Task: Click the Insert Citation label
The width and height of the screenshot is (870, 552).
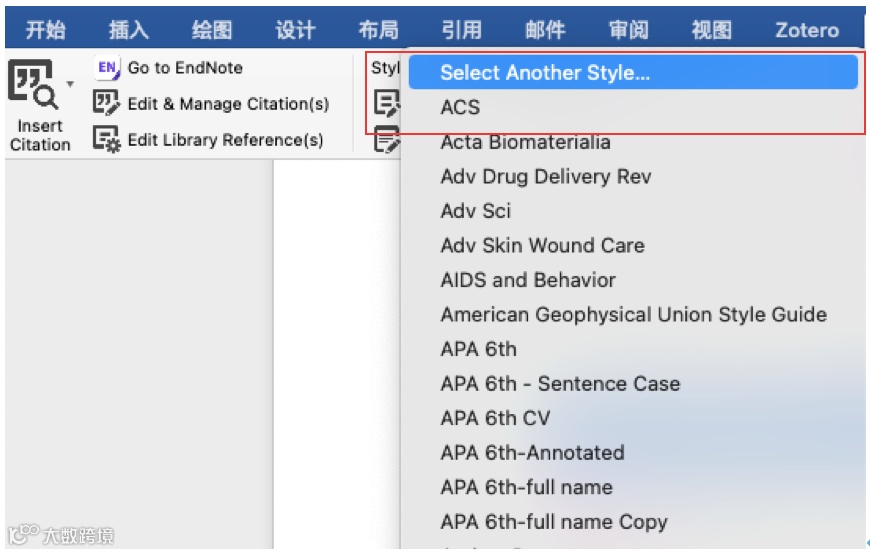Action: 40,135
